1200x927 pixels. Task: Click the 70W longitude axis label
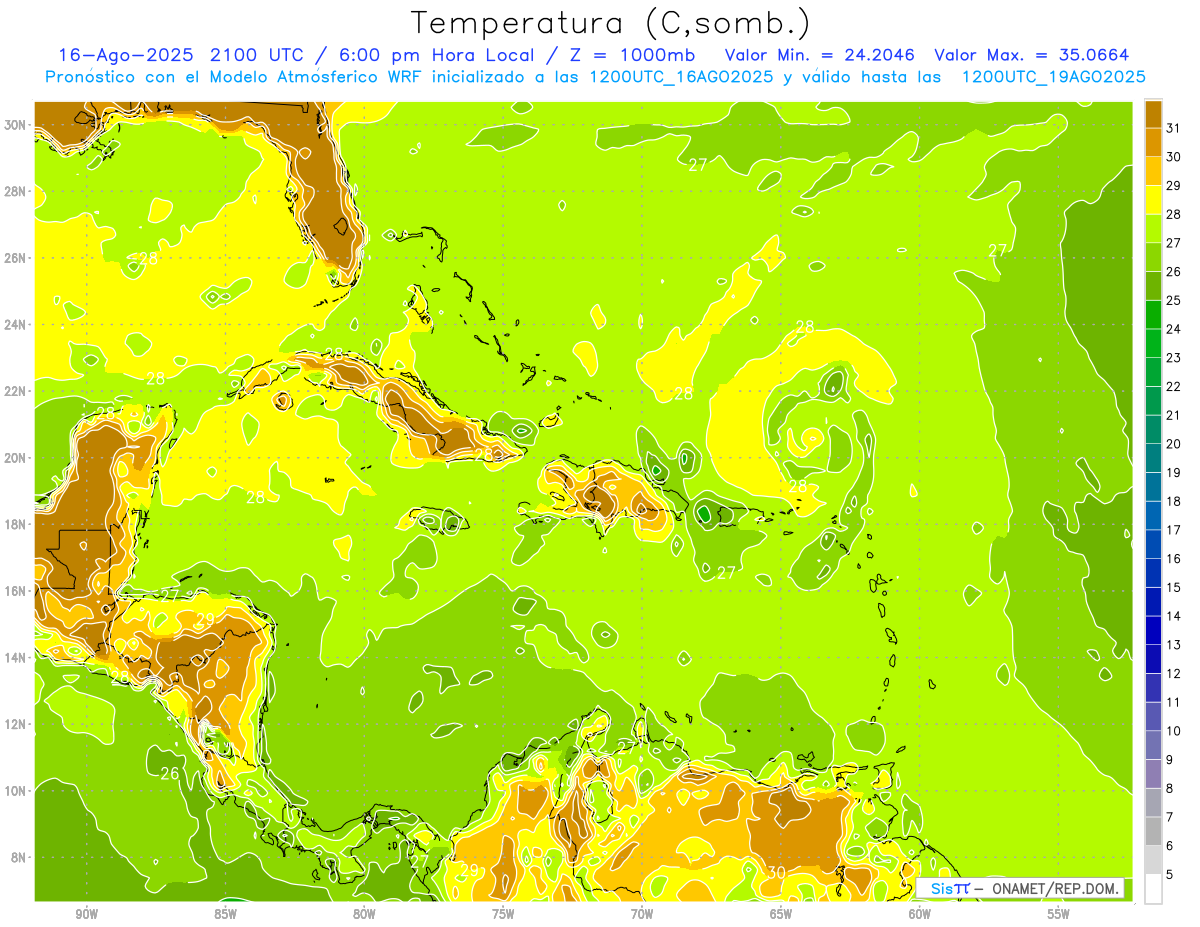642,913
